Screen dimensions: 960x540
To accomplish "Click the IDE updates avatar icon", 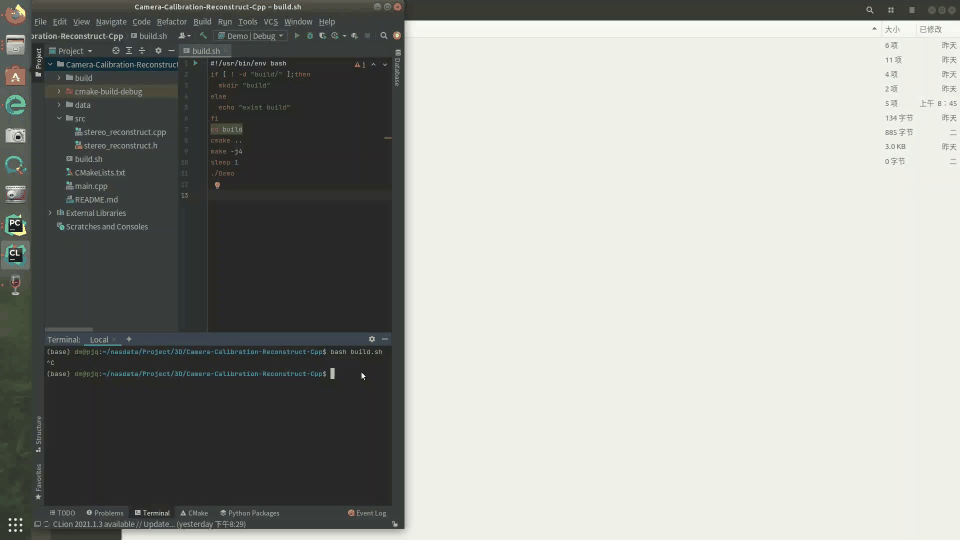I will coord(397,36).
